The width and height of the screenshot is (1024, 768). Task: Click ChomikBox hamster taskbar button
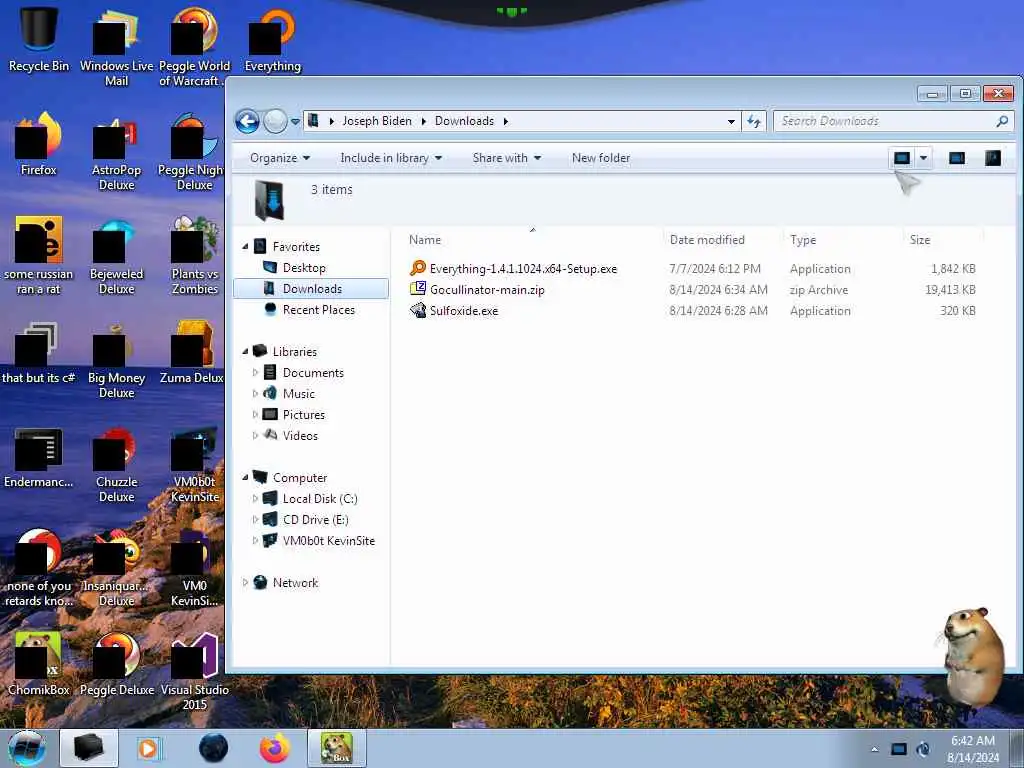coord(336,748)
